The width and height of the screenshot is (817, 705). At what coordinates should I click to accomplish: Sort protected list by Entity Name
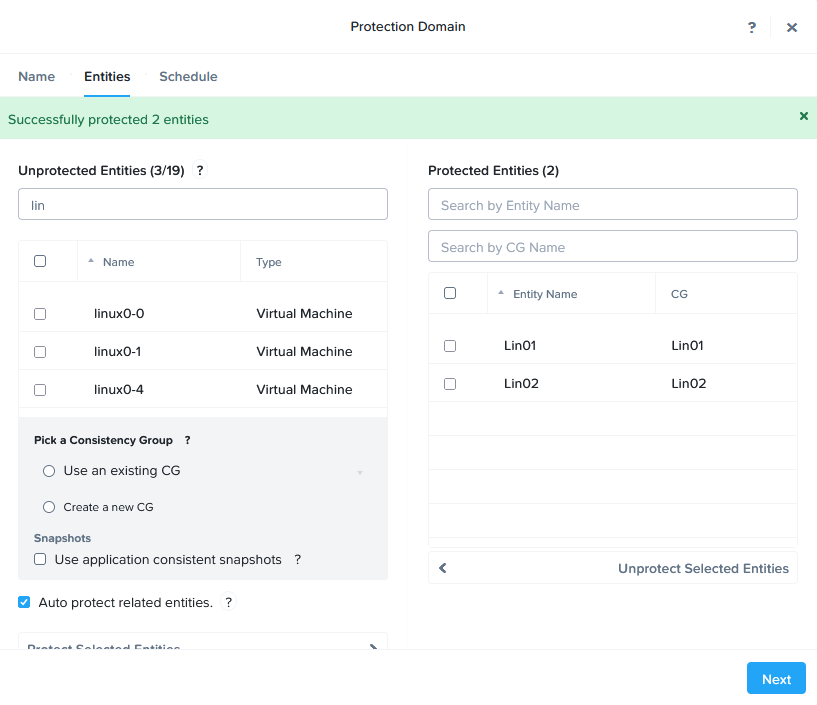[544, 294]
